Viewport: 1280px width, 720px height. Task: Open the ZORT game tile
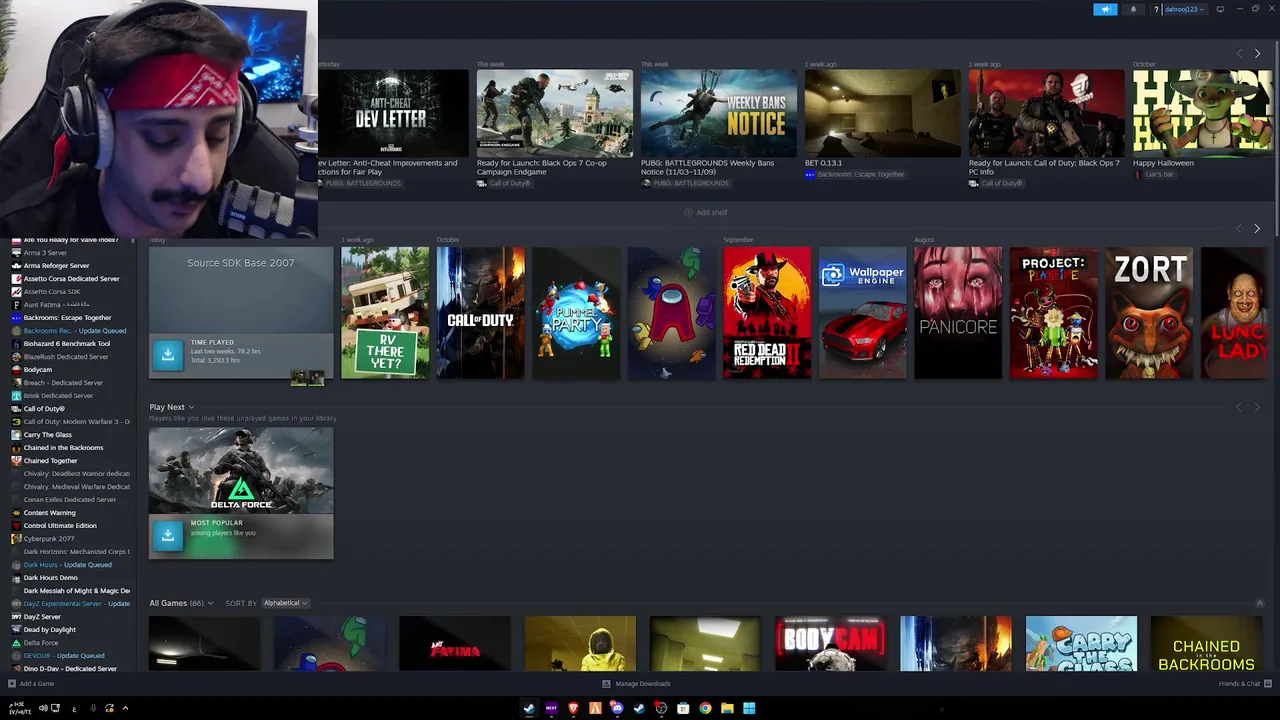coord(1149,313)
